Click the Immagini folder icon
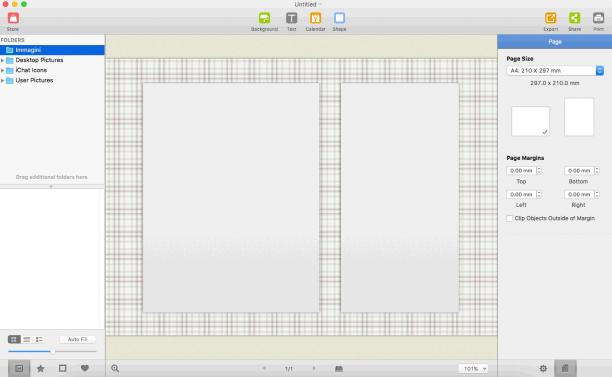 [x=10, y=50]
